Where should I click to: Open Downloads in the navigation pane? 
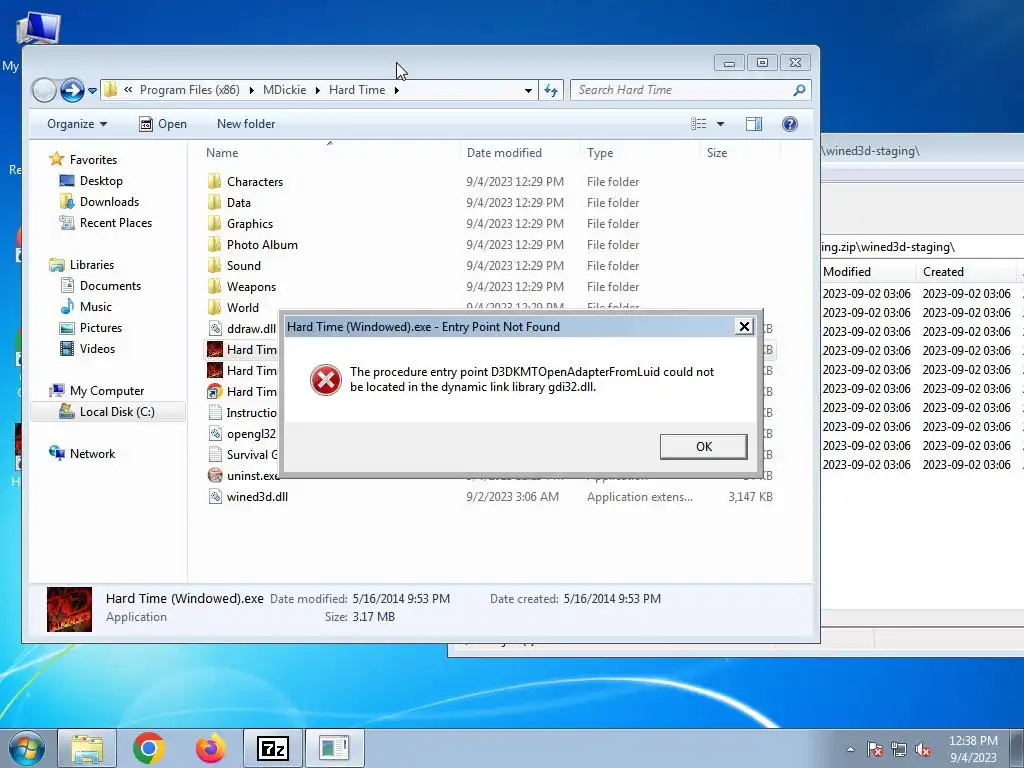point(109,201)
